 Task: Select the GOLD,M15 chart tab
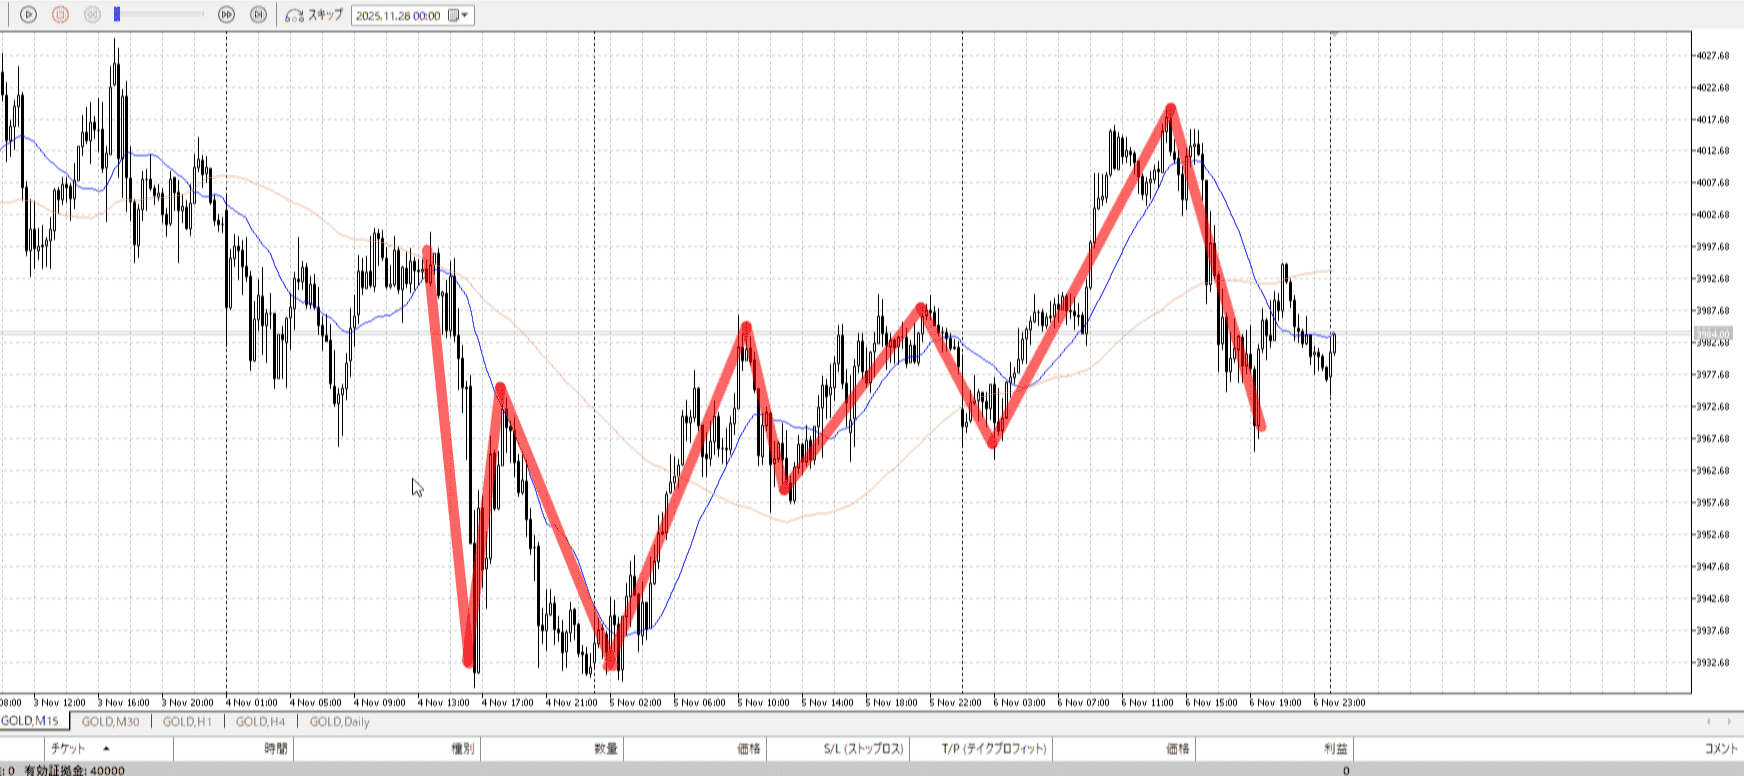point(30,721)
